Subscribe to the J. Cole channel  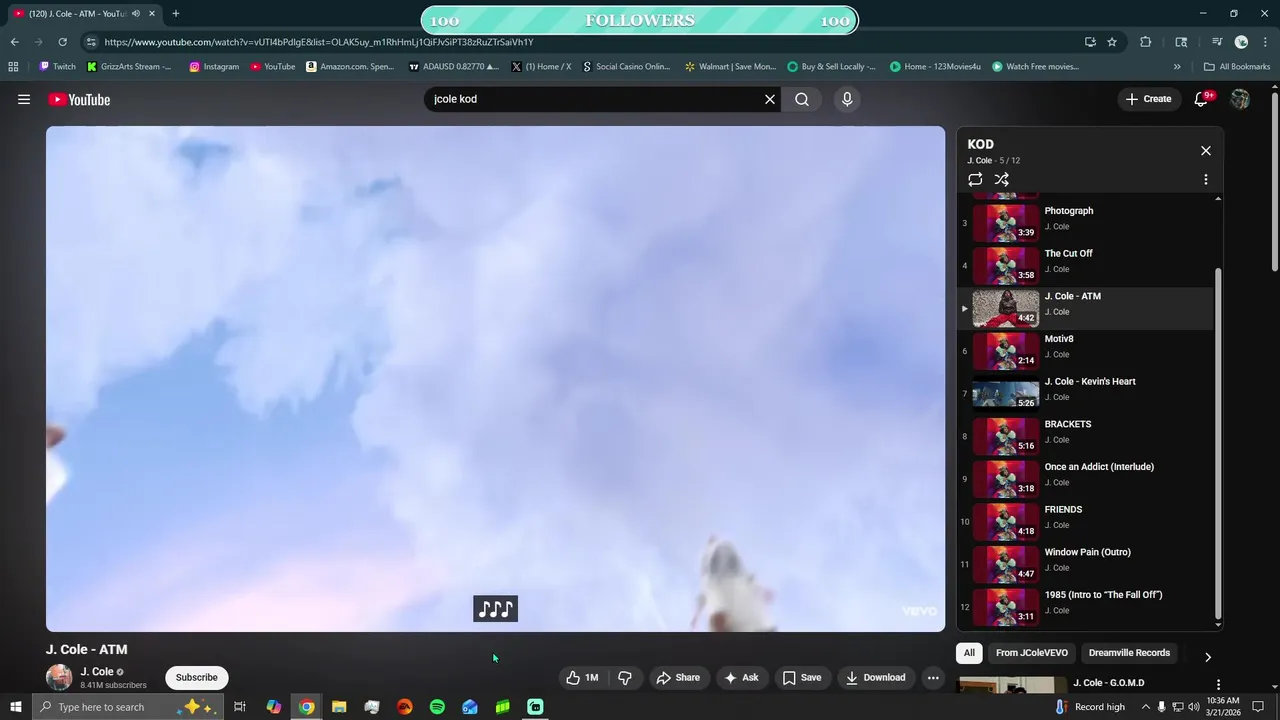[196, 678]
